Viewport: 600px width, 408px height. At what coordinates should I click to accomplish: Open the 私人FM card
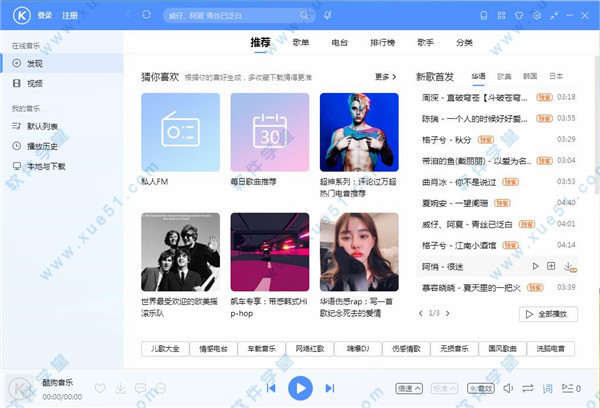tap(181, 132)
